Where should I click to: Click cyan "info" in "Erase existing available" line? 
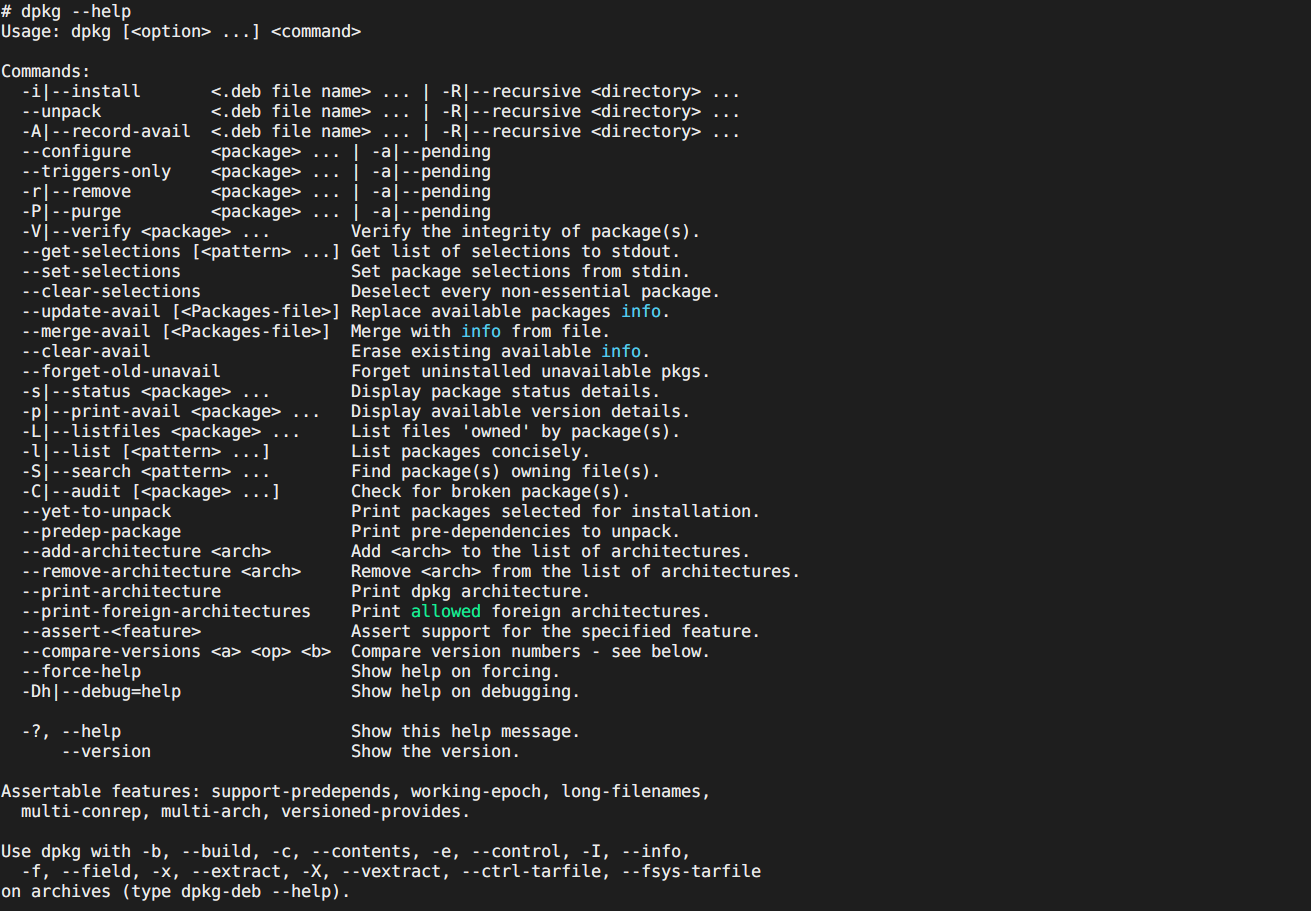click(621, 351)
